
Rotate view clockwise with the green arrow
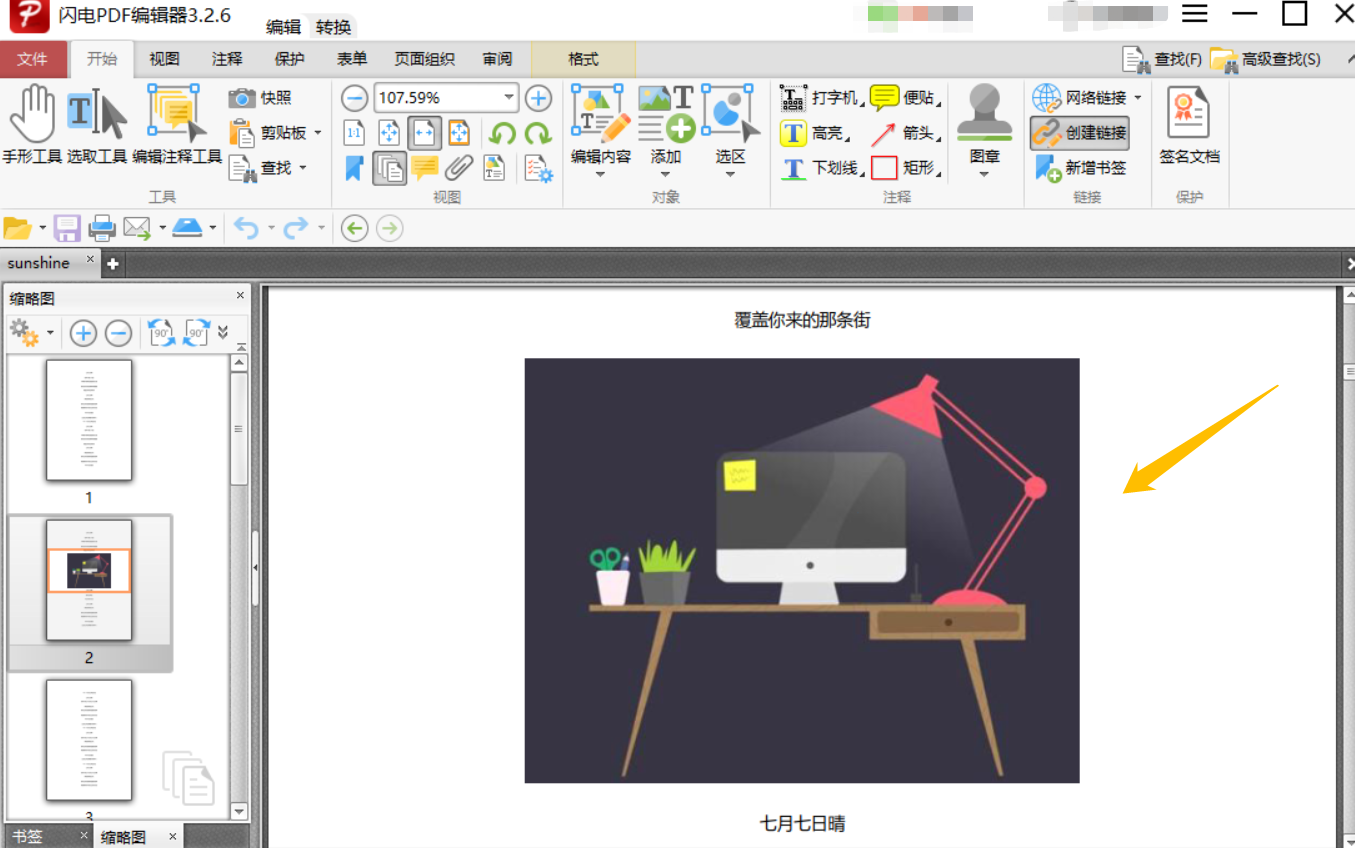(x=538, y=132)
